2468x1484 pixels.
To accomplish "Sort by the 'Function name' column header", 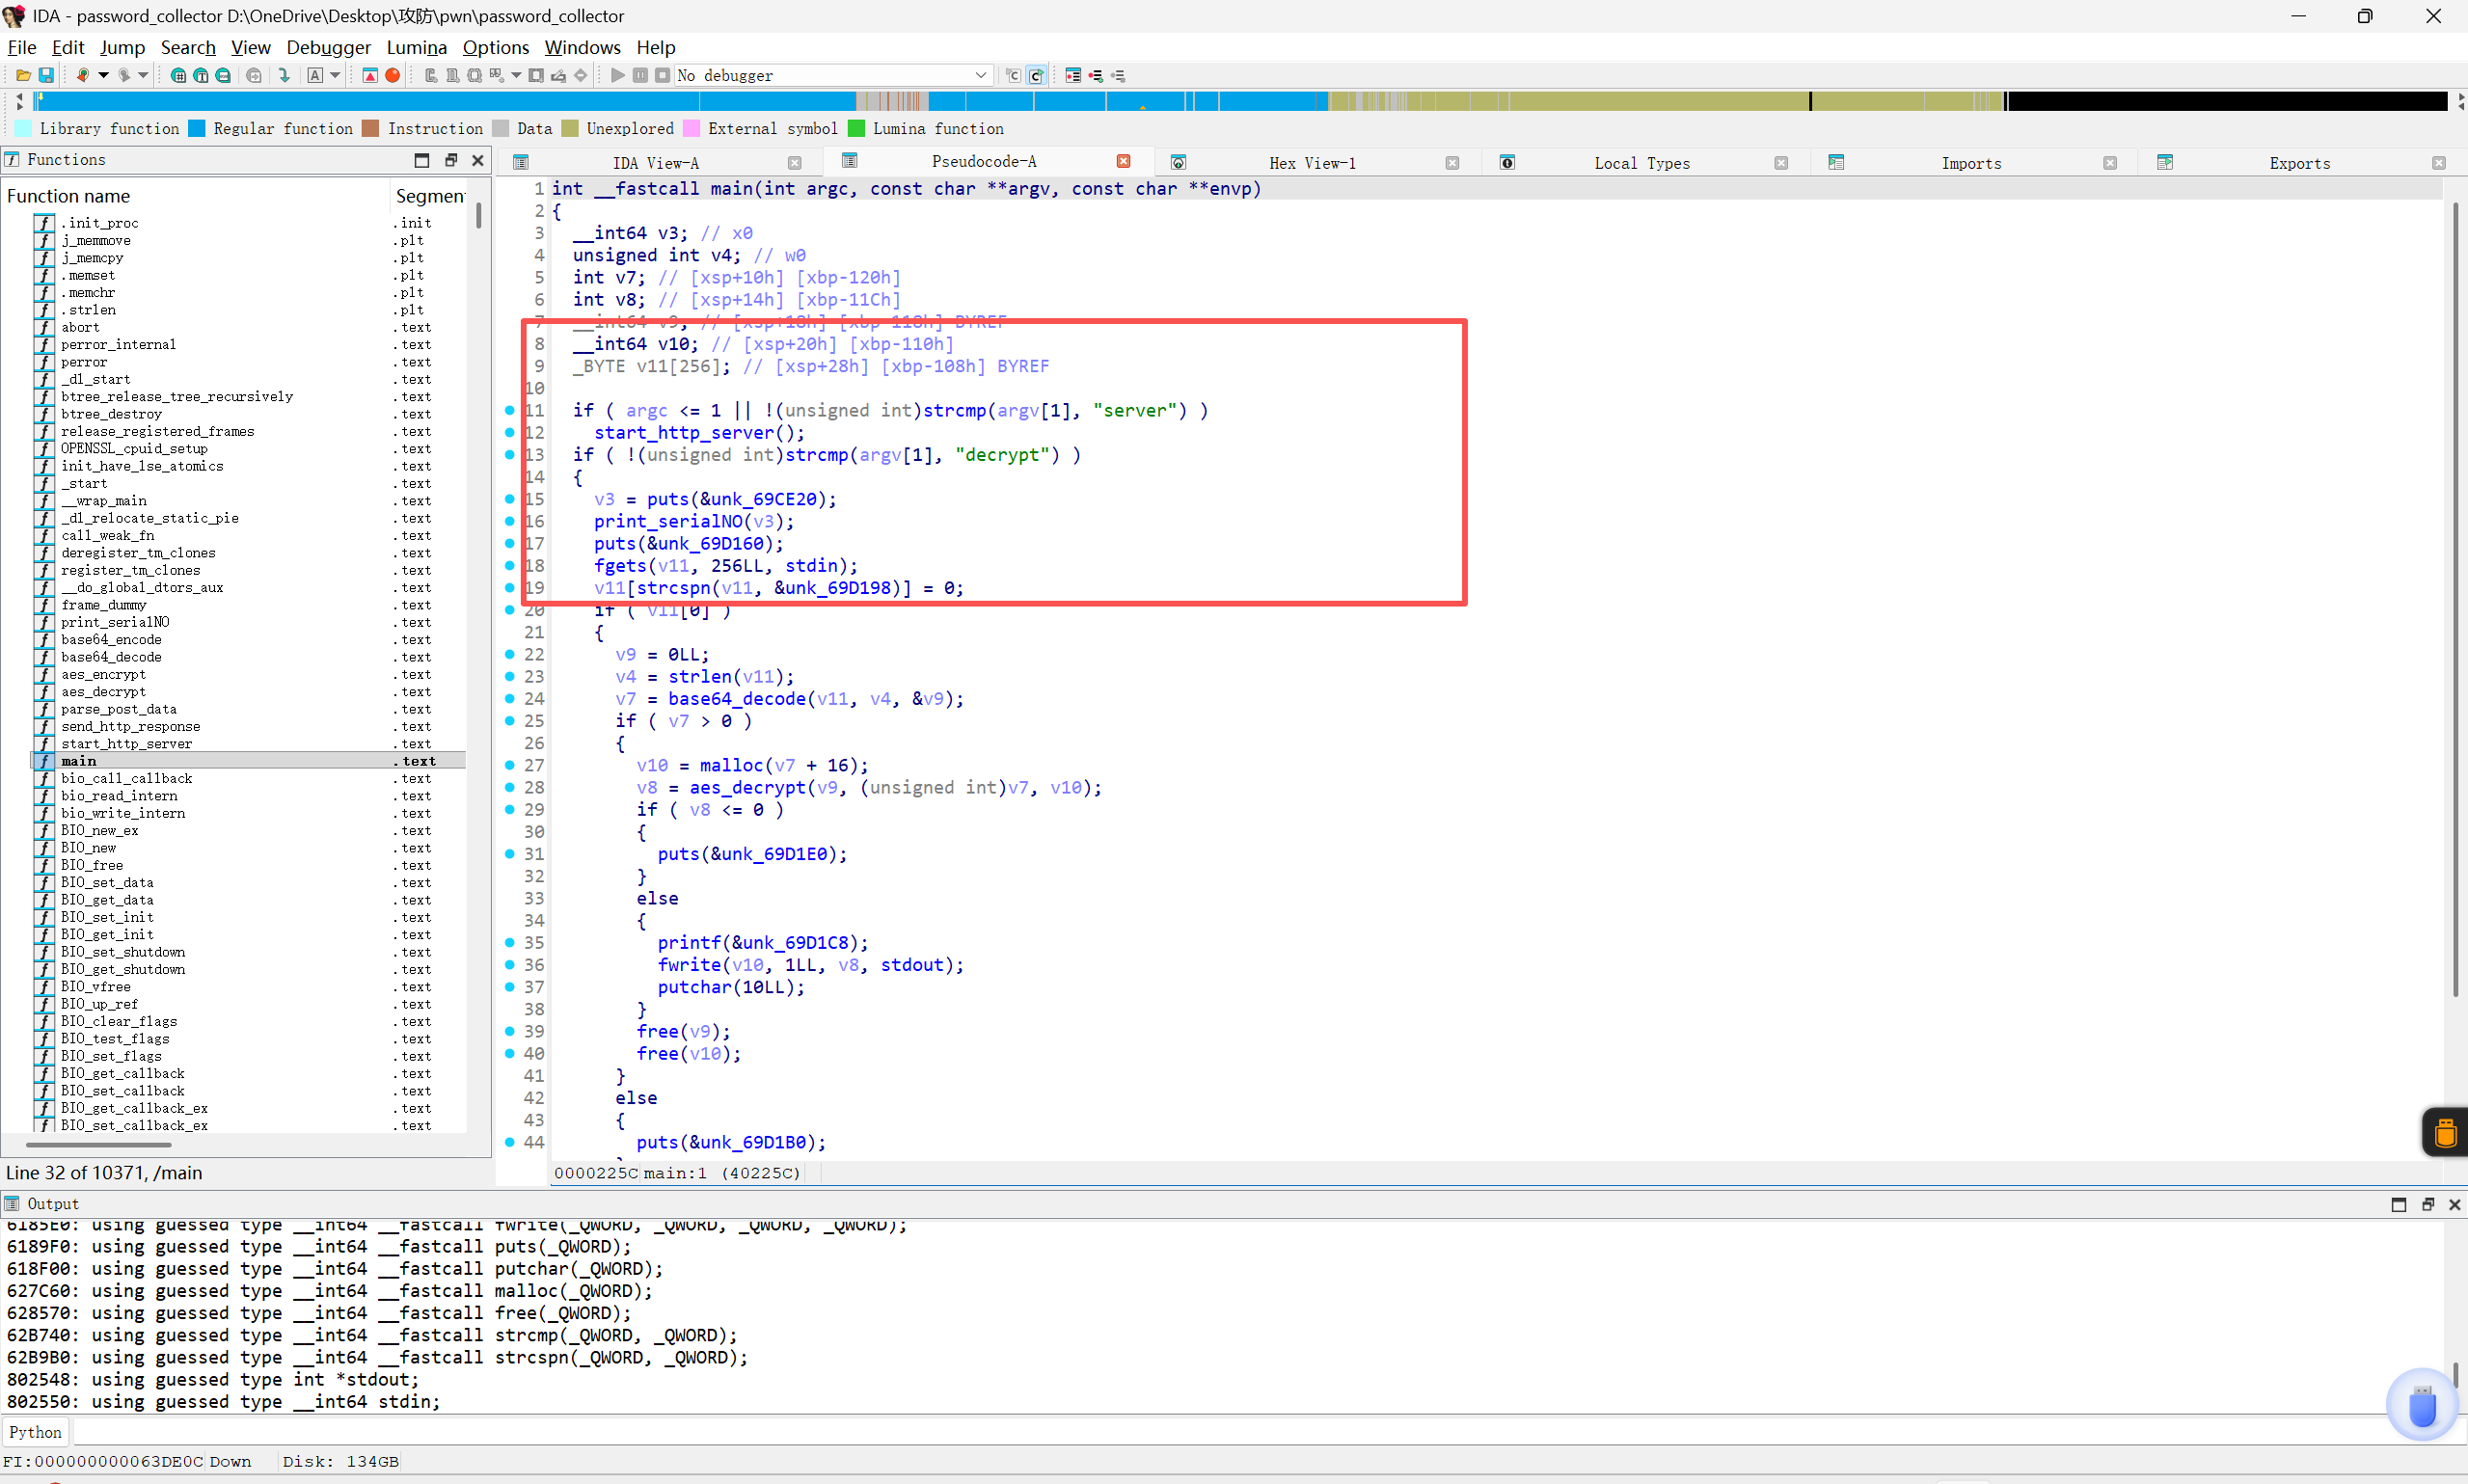I will pyautogui.click(x=195, y=196).
